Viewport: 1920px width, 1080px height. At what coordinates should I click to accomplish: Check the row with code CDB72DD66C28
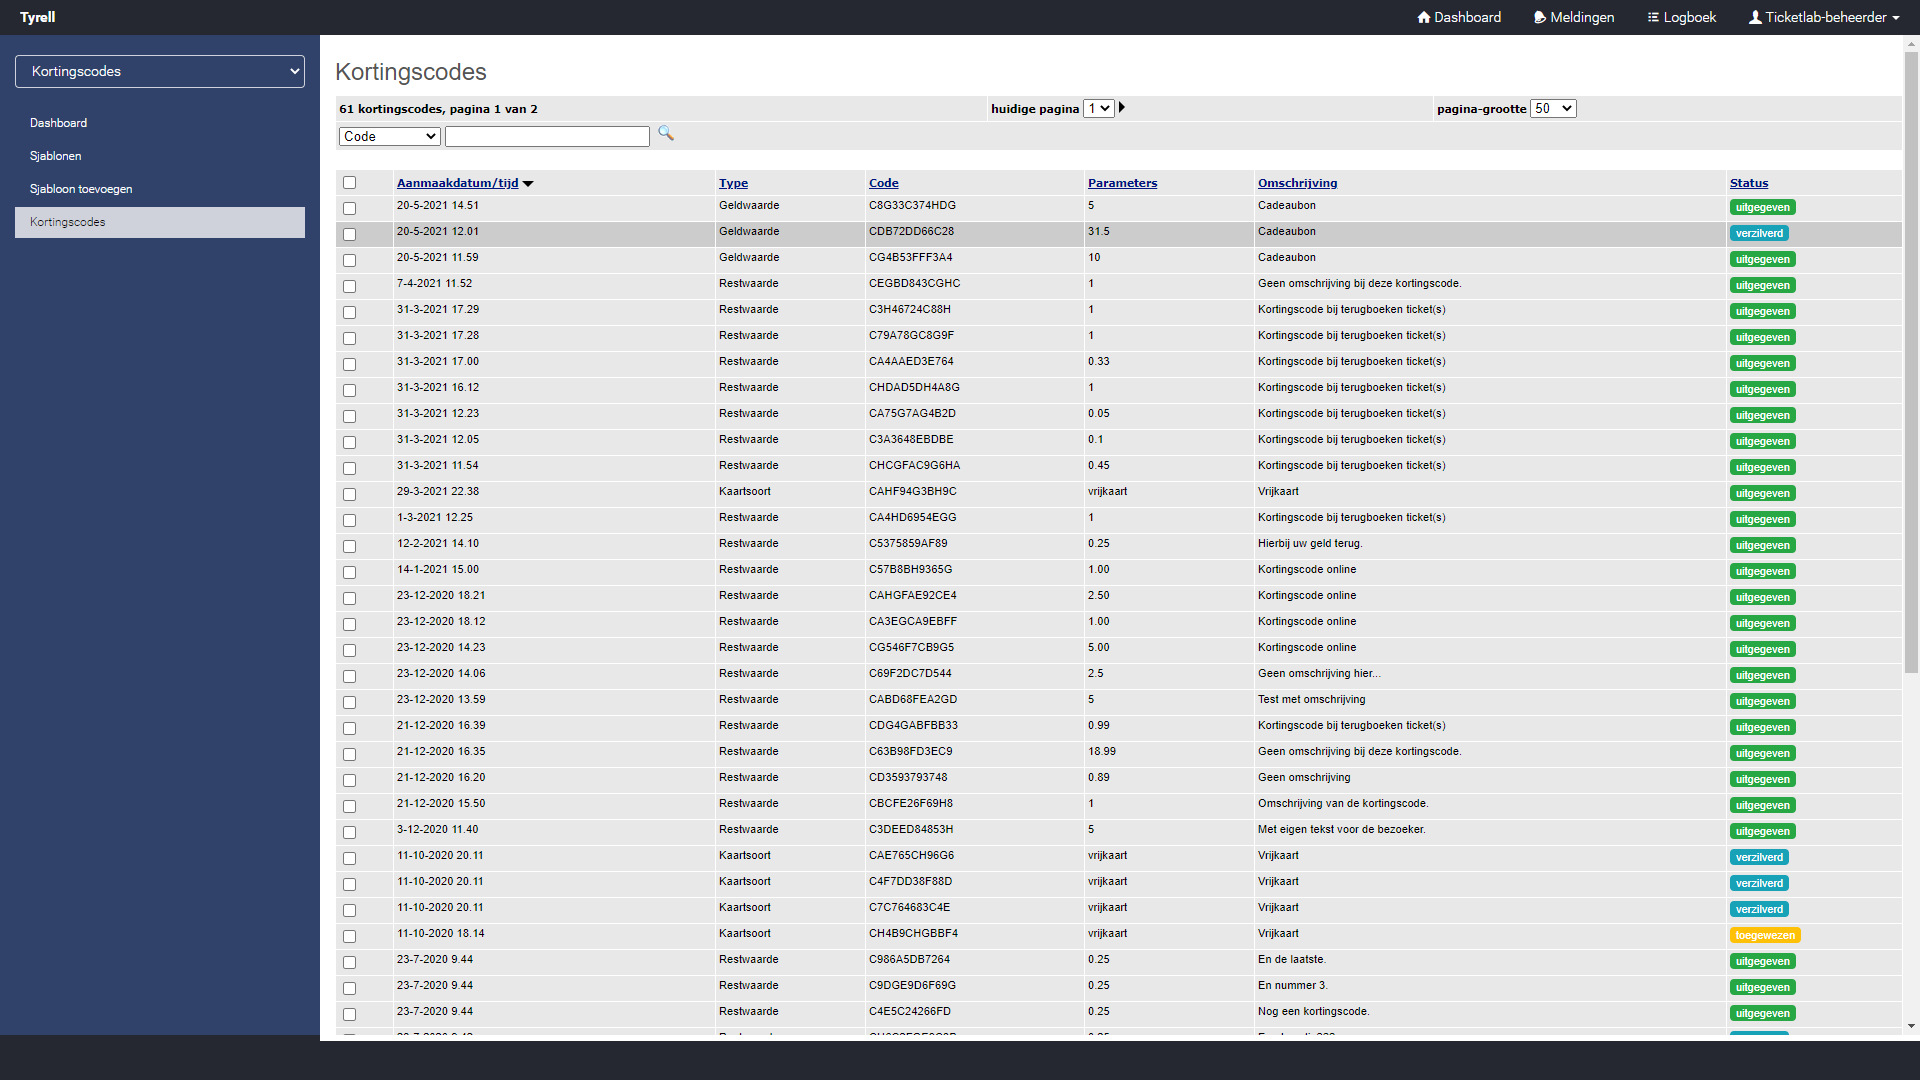tap(349, 235)
